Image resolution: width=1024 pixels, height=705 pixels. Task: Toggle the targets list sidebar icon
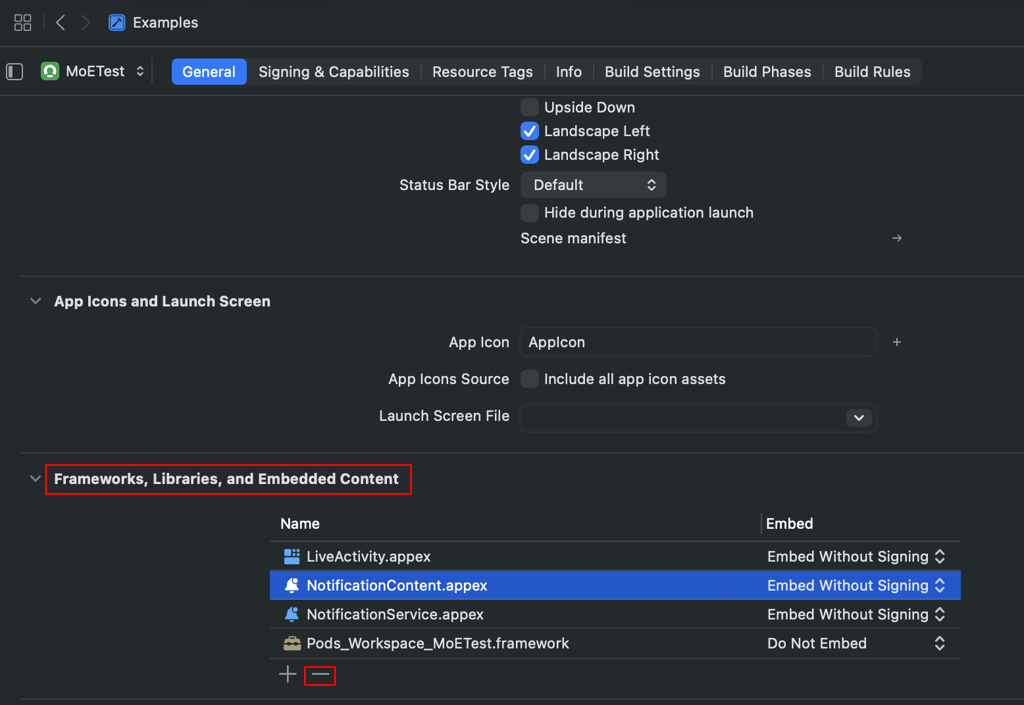point(14,72)
